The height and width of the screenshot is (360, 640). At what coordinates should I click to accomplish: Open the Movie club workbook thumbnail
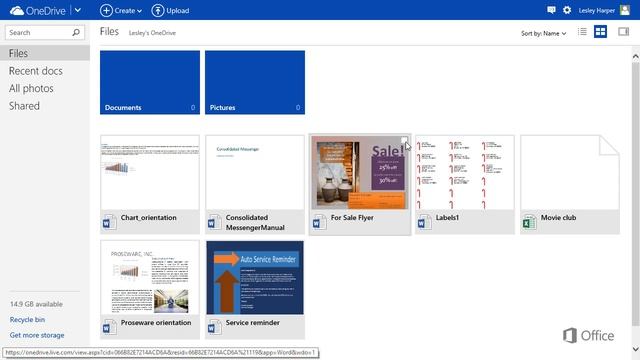(570, 173)
